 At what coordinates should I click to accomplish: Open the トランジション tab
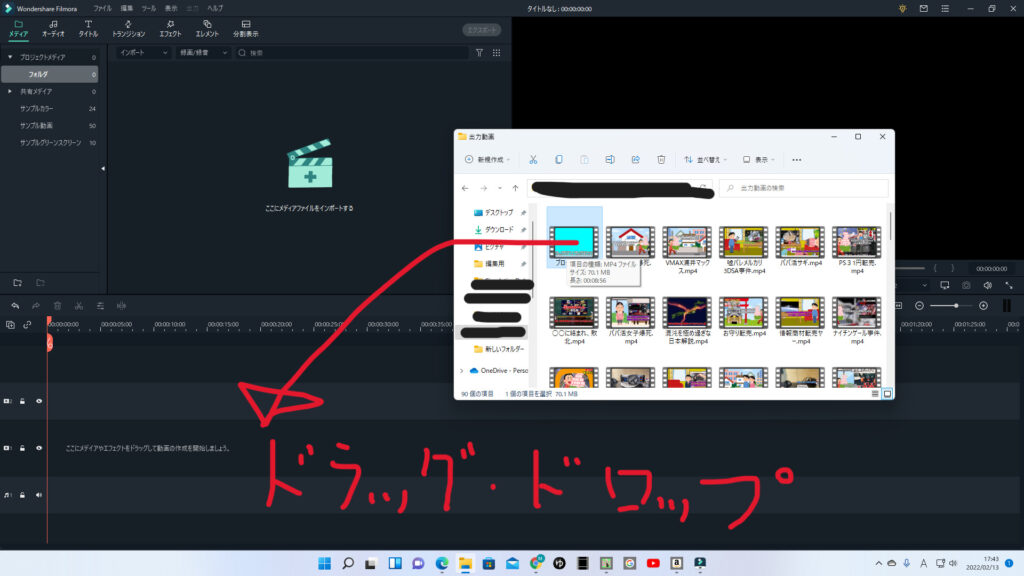128,29
